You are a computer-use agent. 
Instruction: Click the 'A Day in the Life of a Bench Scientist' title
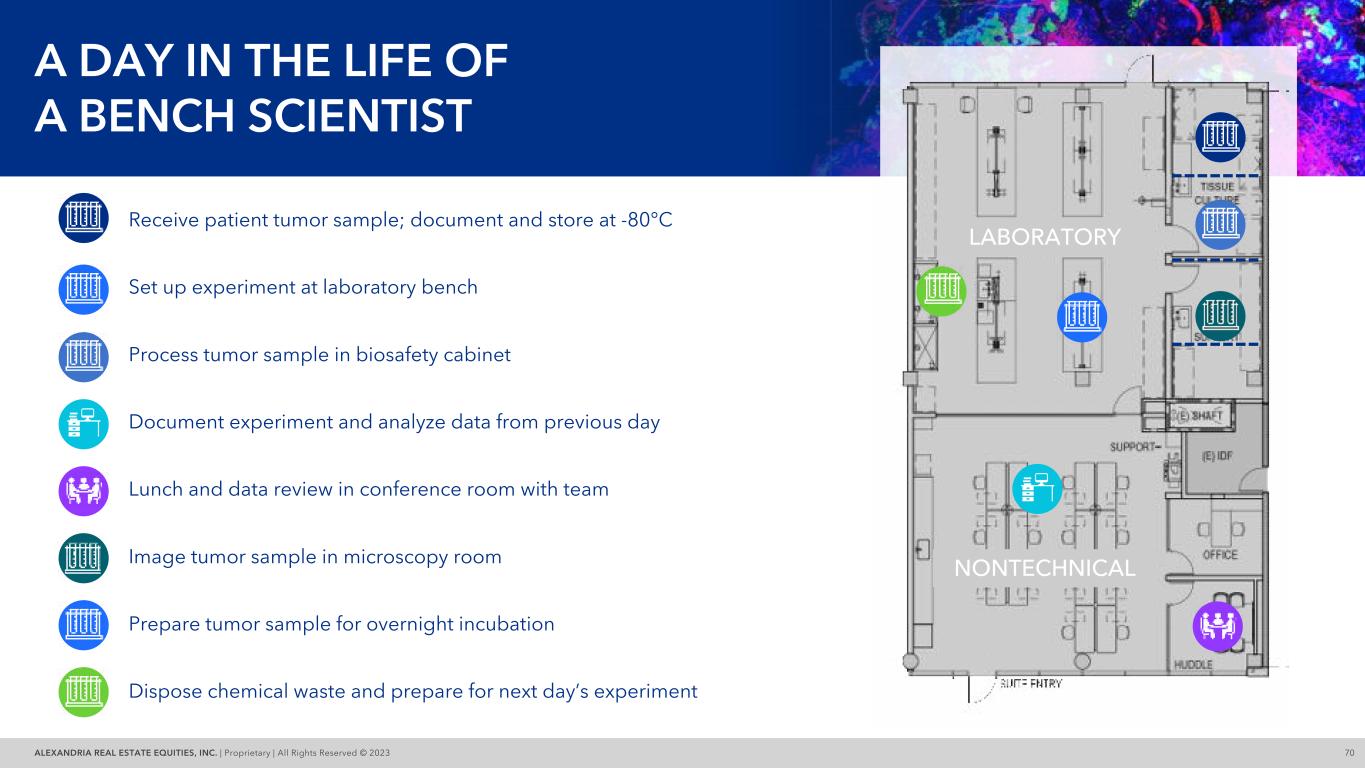click(271, 89)
